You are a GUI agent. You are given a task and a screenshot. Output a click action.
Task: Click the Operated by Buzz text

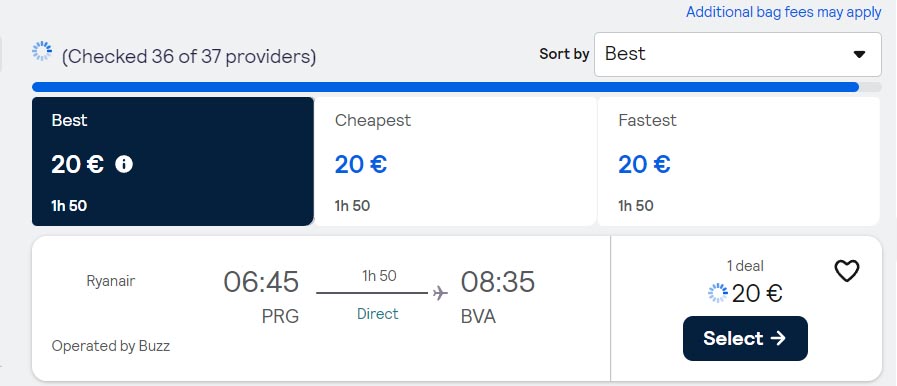point(110,346)
